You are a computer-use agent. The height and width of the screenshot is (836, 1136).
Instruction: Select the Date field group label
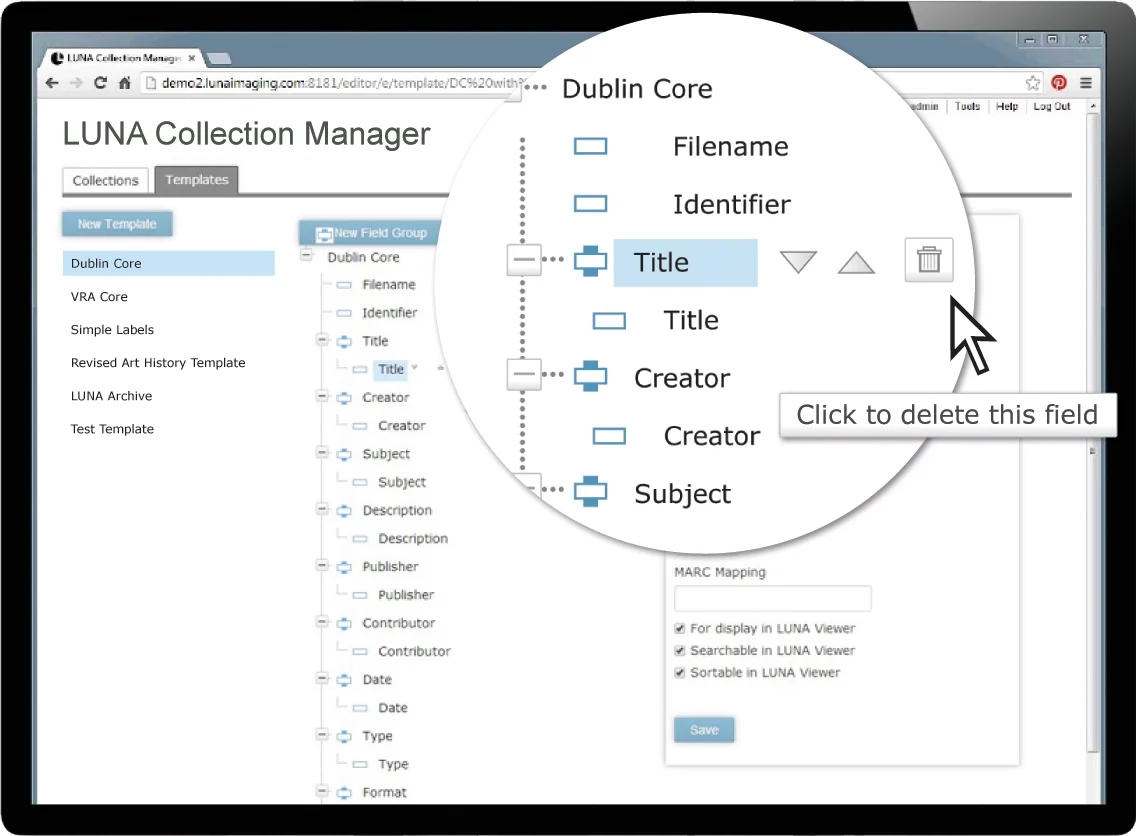377,680
